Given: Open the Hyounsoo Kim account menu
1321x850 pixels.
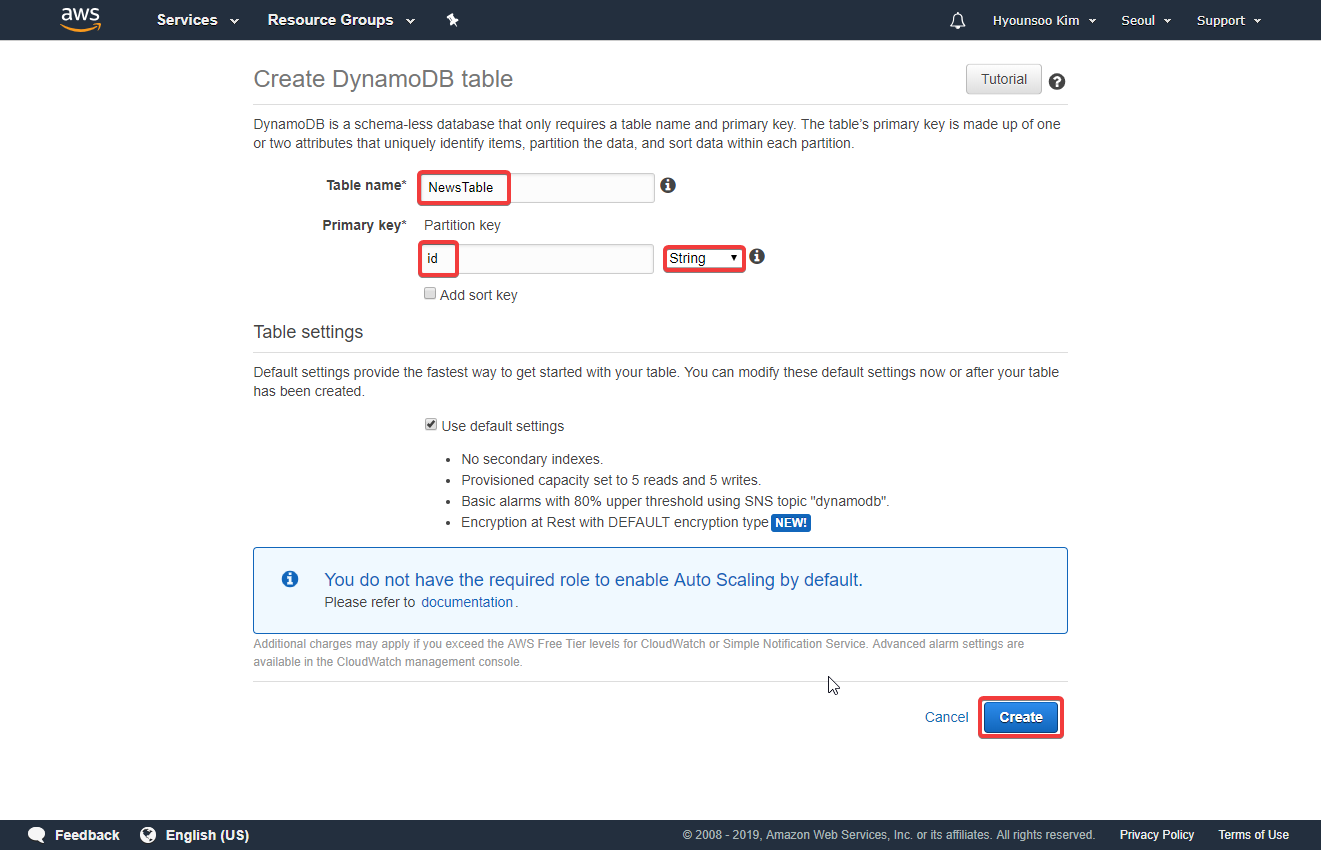Looking at the screenshot, I should (x=1044, y=20).
